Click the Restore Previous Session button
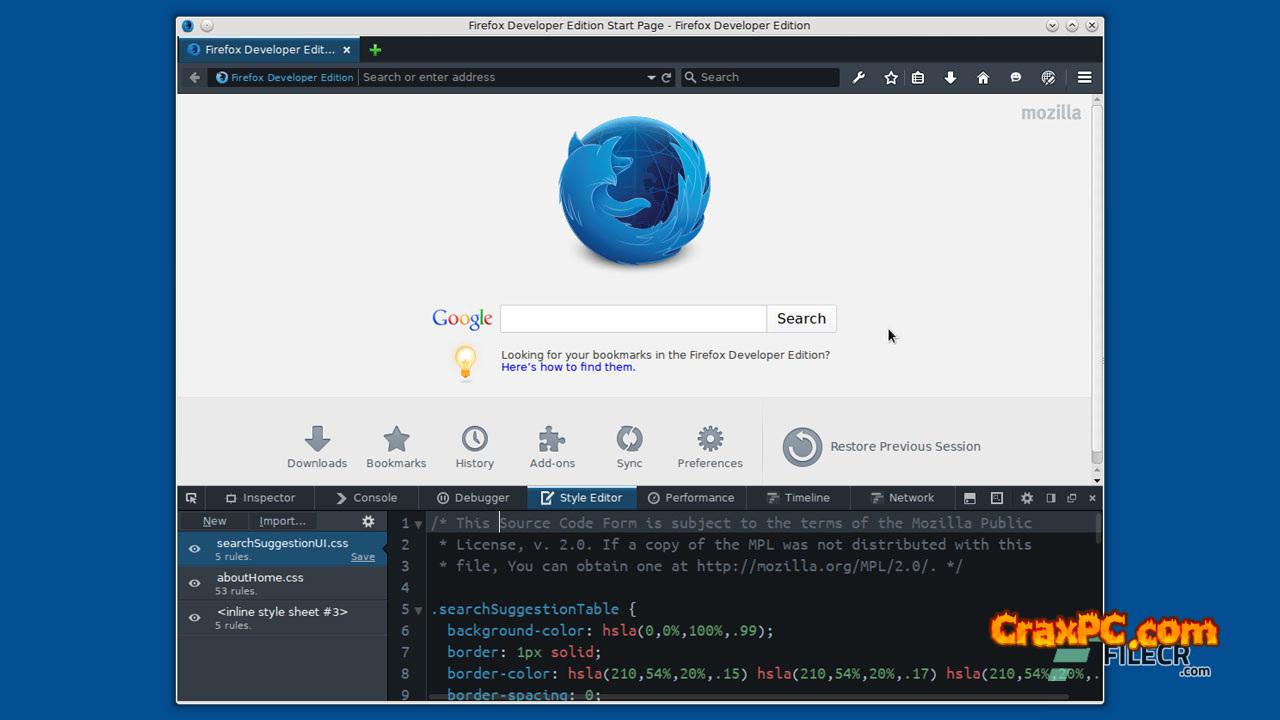1280x720 pixels. click(882, 447)
